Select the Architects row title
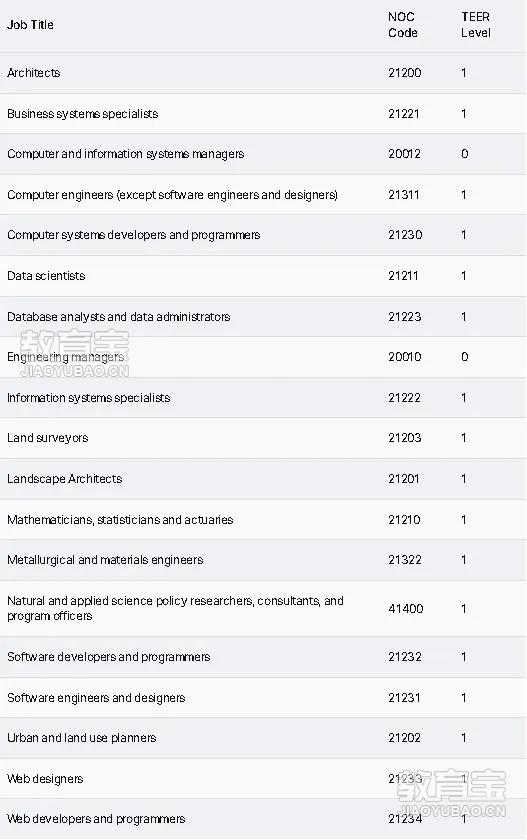The width and height of the screenshot is (527, 840). [x=34, y=73]
